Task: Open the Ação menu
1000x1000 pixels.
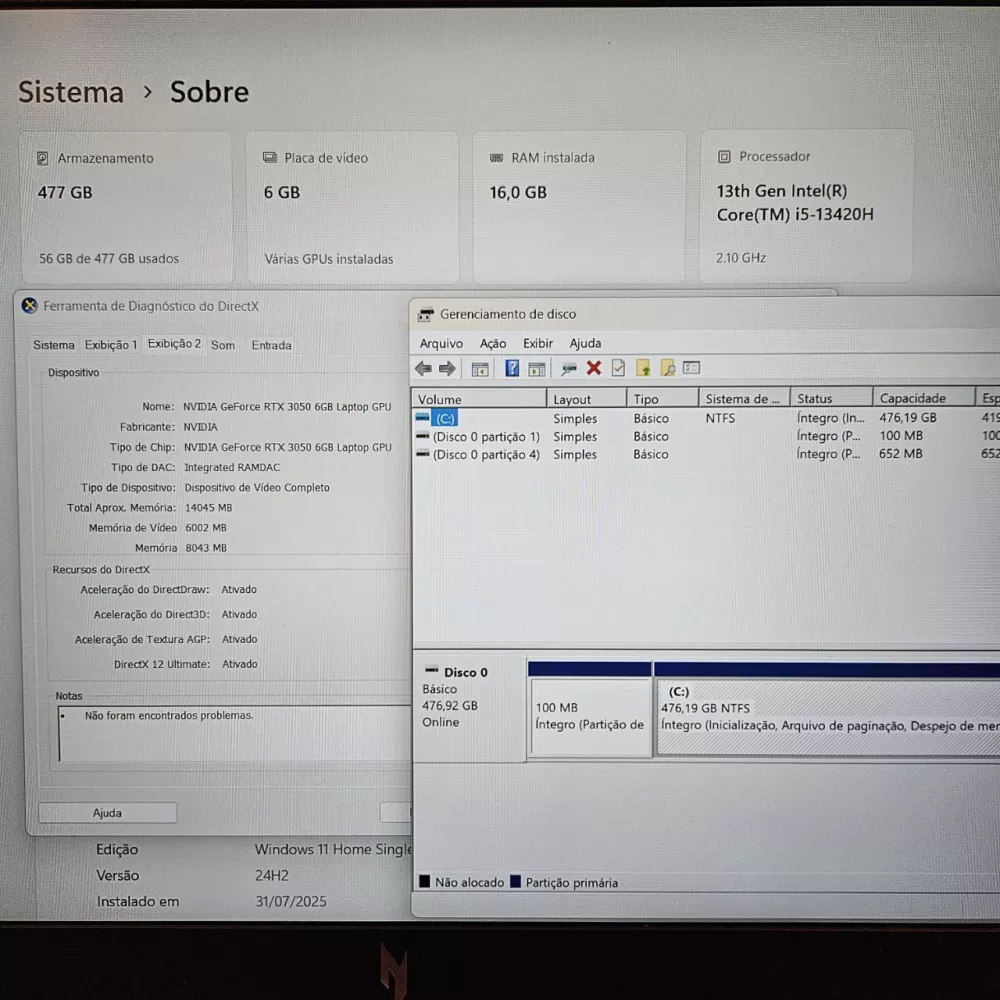Action: [492, 344]
